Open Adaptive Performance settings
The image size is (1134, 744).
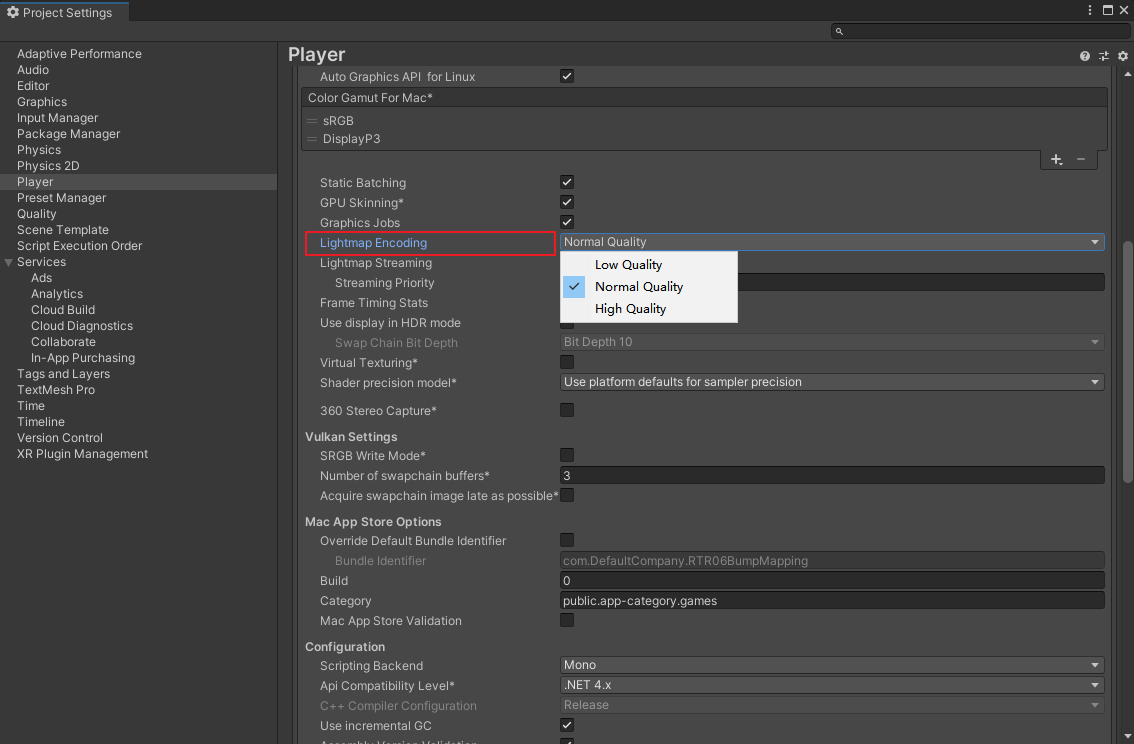80,54
